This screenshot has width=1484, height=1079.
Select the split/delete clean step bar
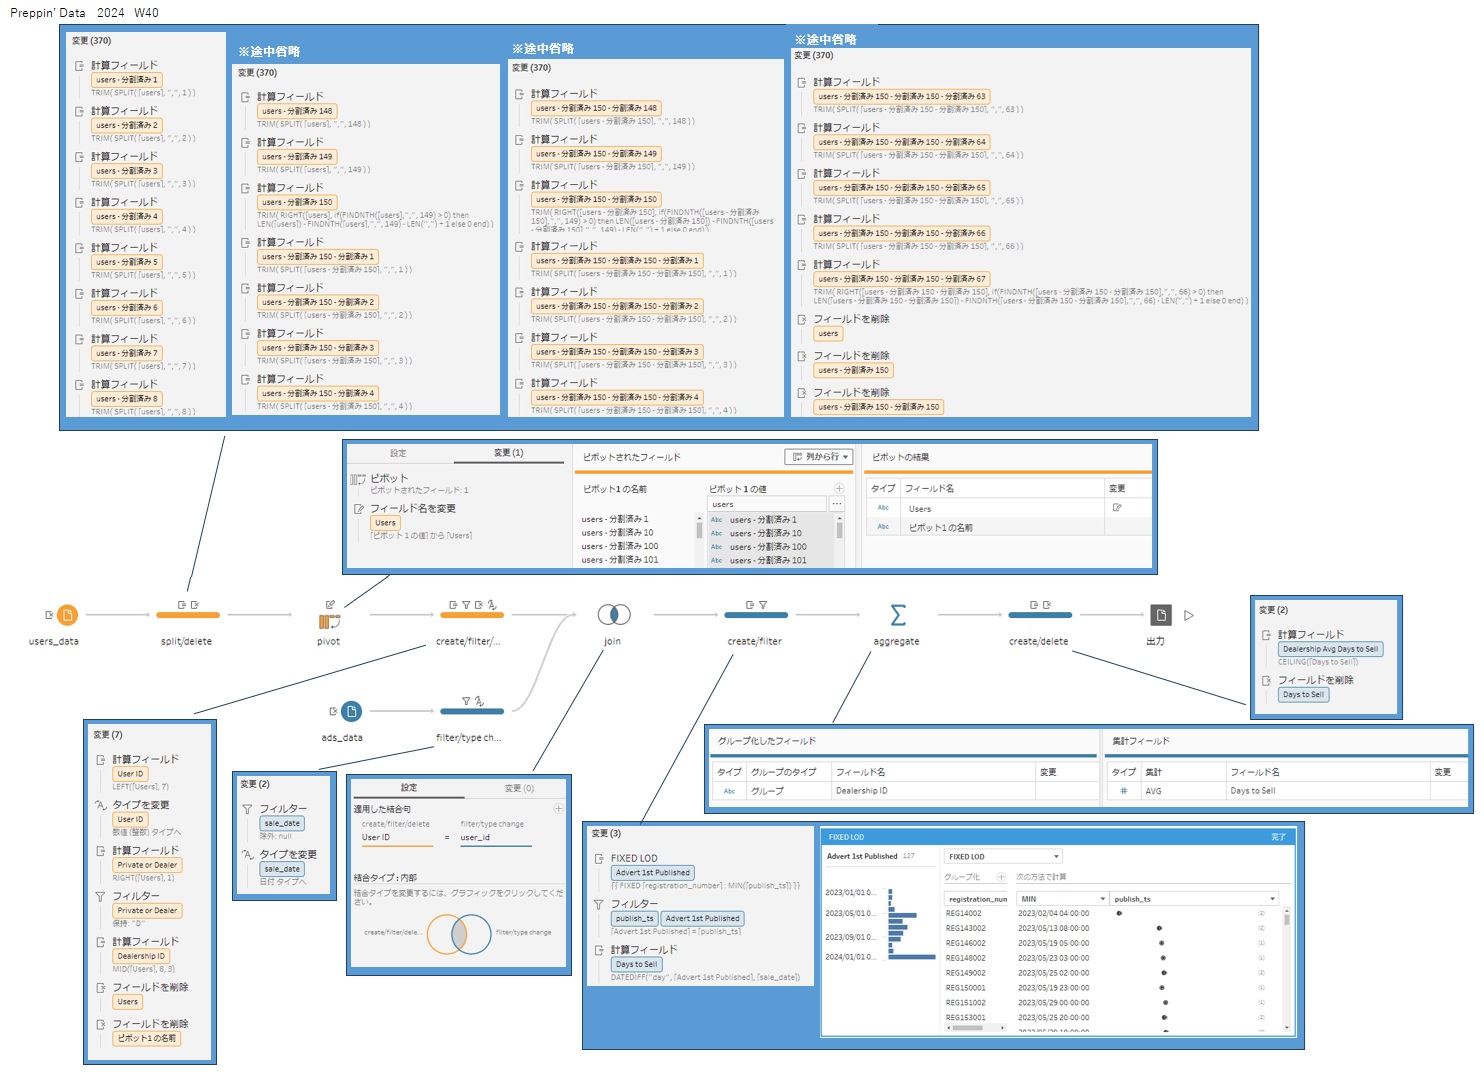tap(188, 615)
